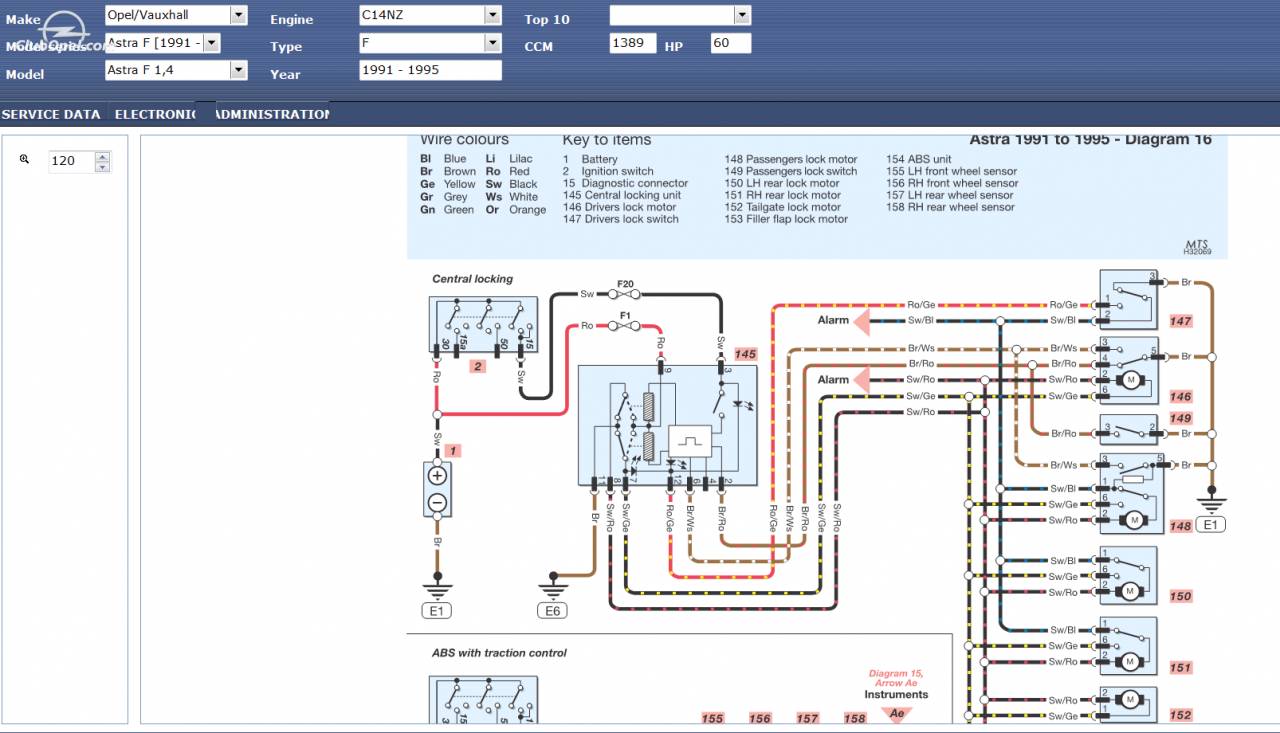Click legend entry '153 Filler flap lock motor'
The image size is (1280, 733).
coord(786,219)
